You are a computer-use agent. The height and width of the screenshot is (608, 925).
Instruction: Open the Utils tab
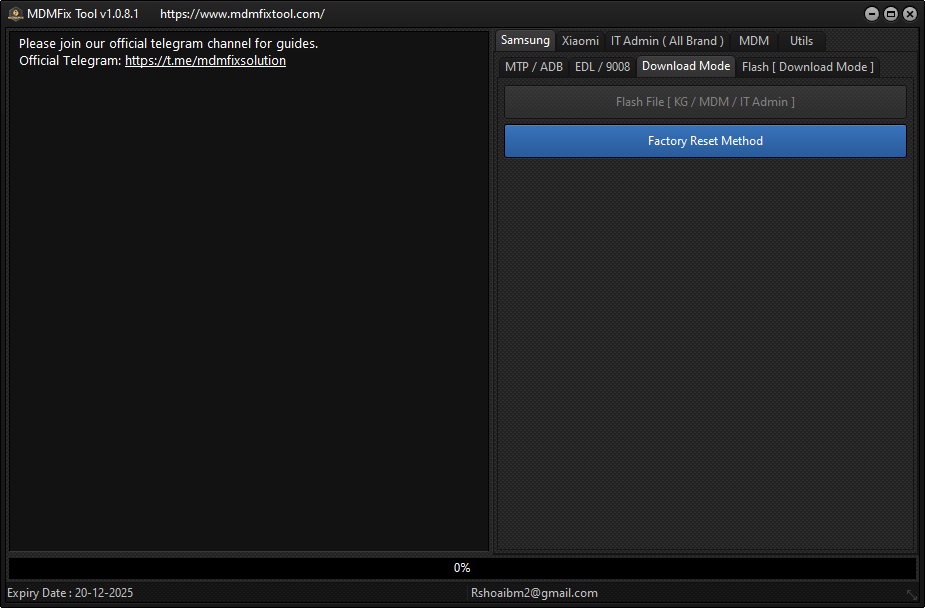[801, 40]
